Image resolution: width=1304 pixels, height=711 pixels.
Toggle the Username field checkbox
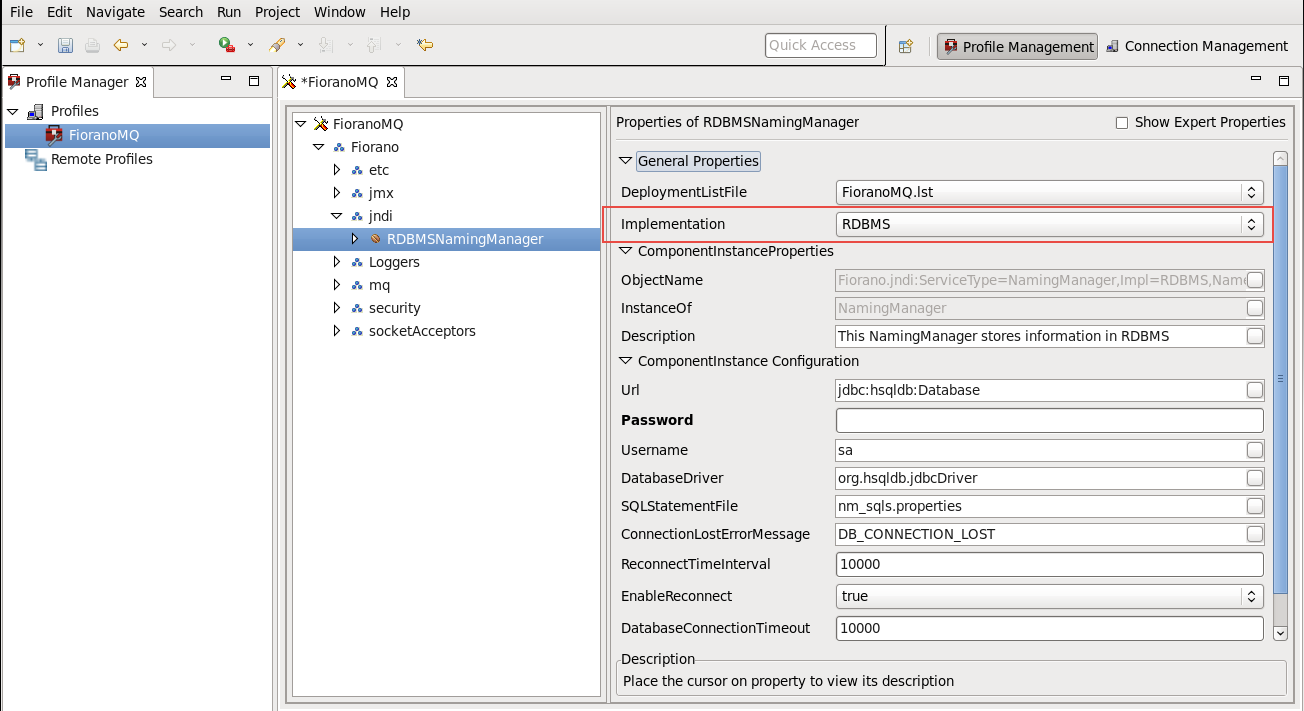coord(1255,450)
